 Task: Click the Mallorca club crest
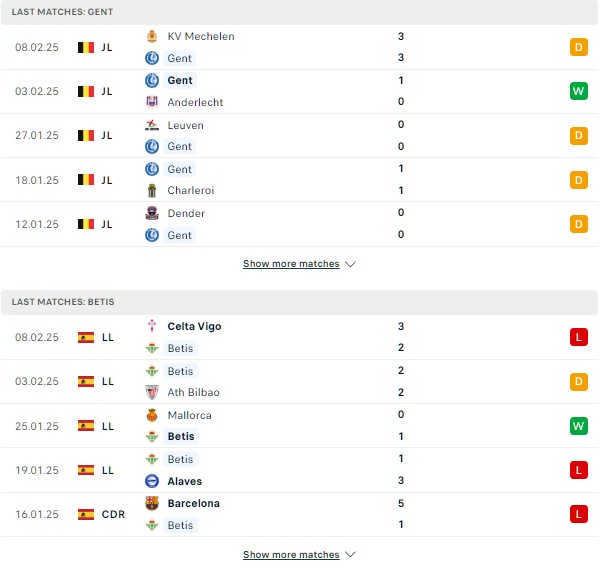click(x=152, y=415)
